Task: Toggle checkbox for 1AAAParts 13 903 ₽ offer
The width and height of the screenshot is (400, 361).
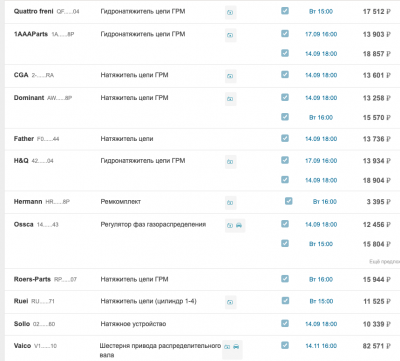Action: (x=285, y=34)
